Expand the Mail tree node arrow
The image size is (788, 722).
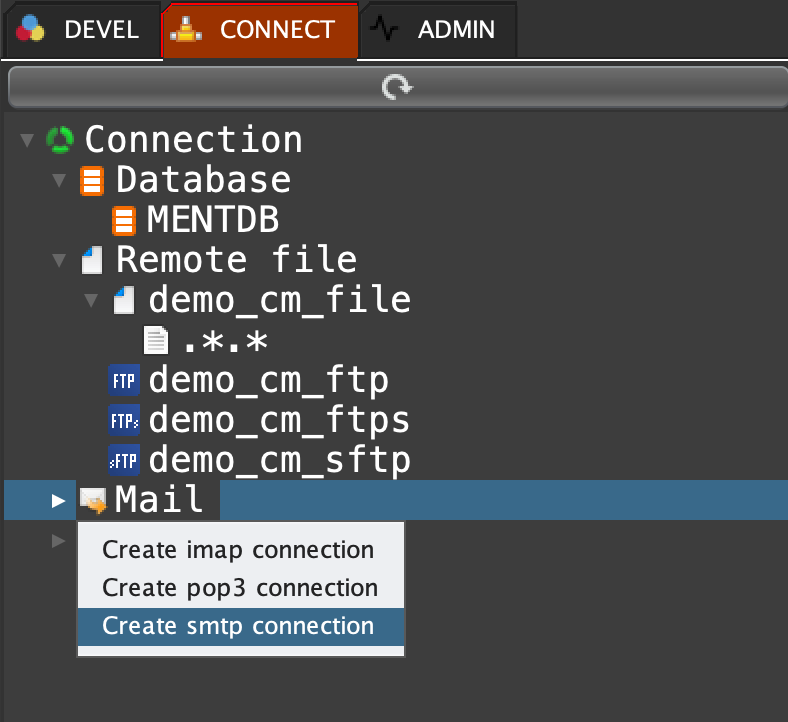tap(58, 500)
